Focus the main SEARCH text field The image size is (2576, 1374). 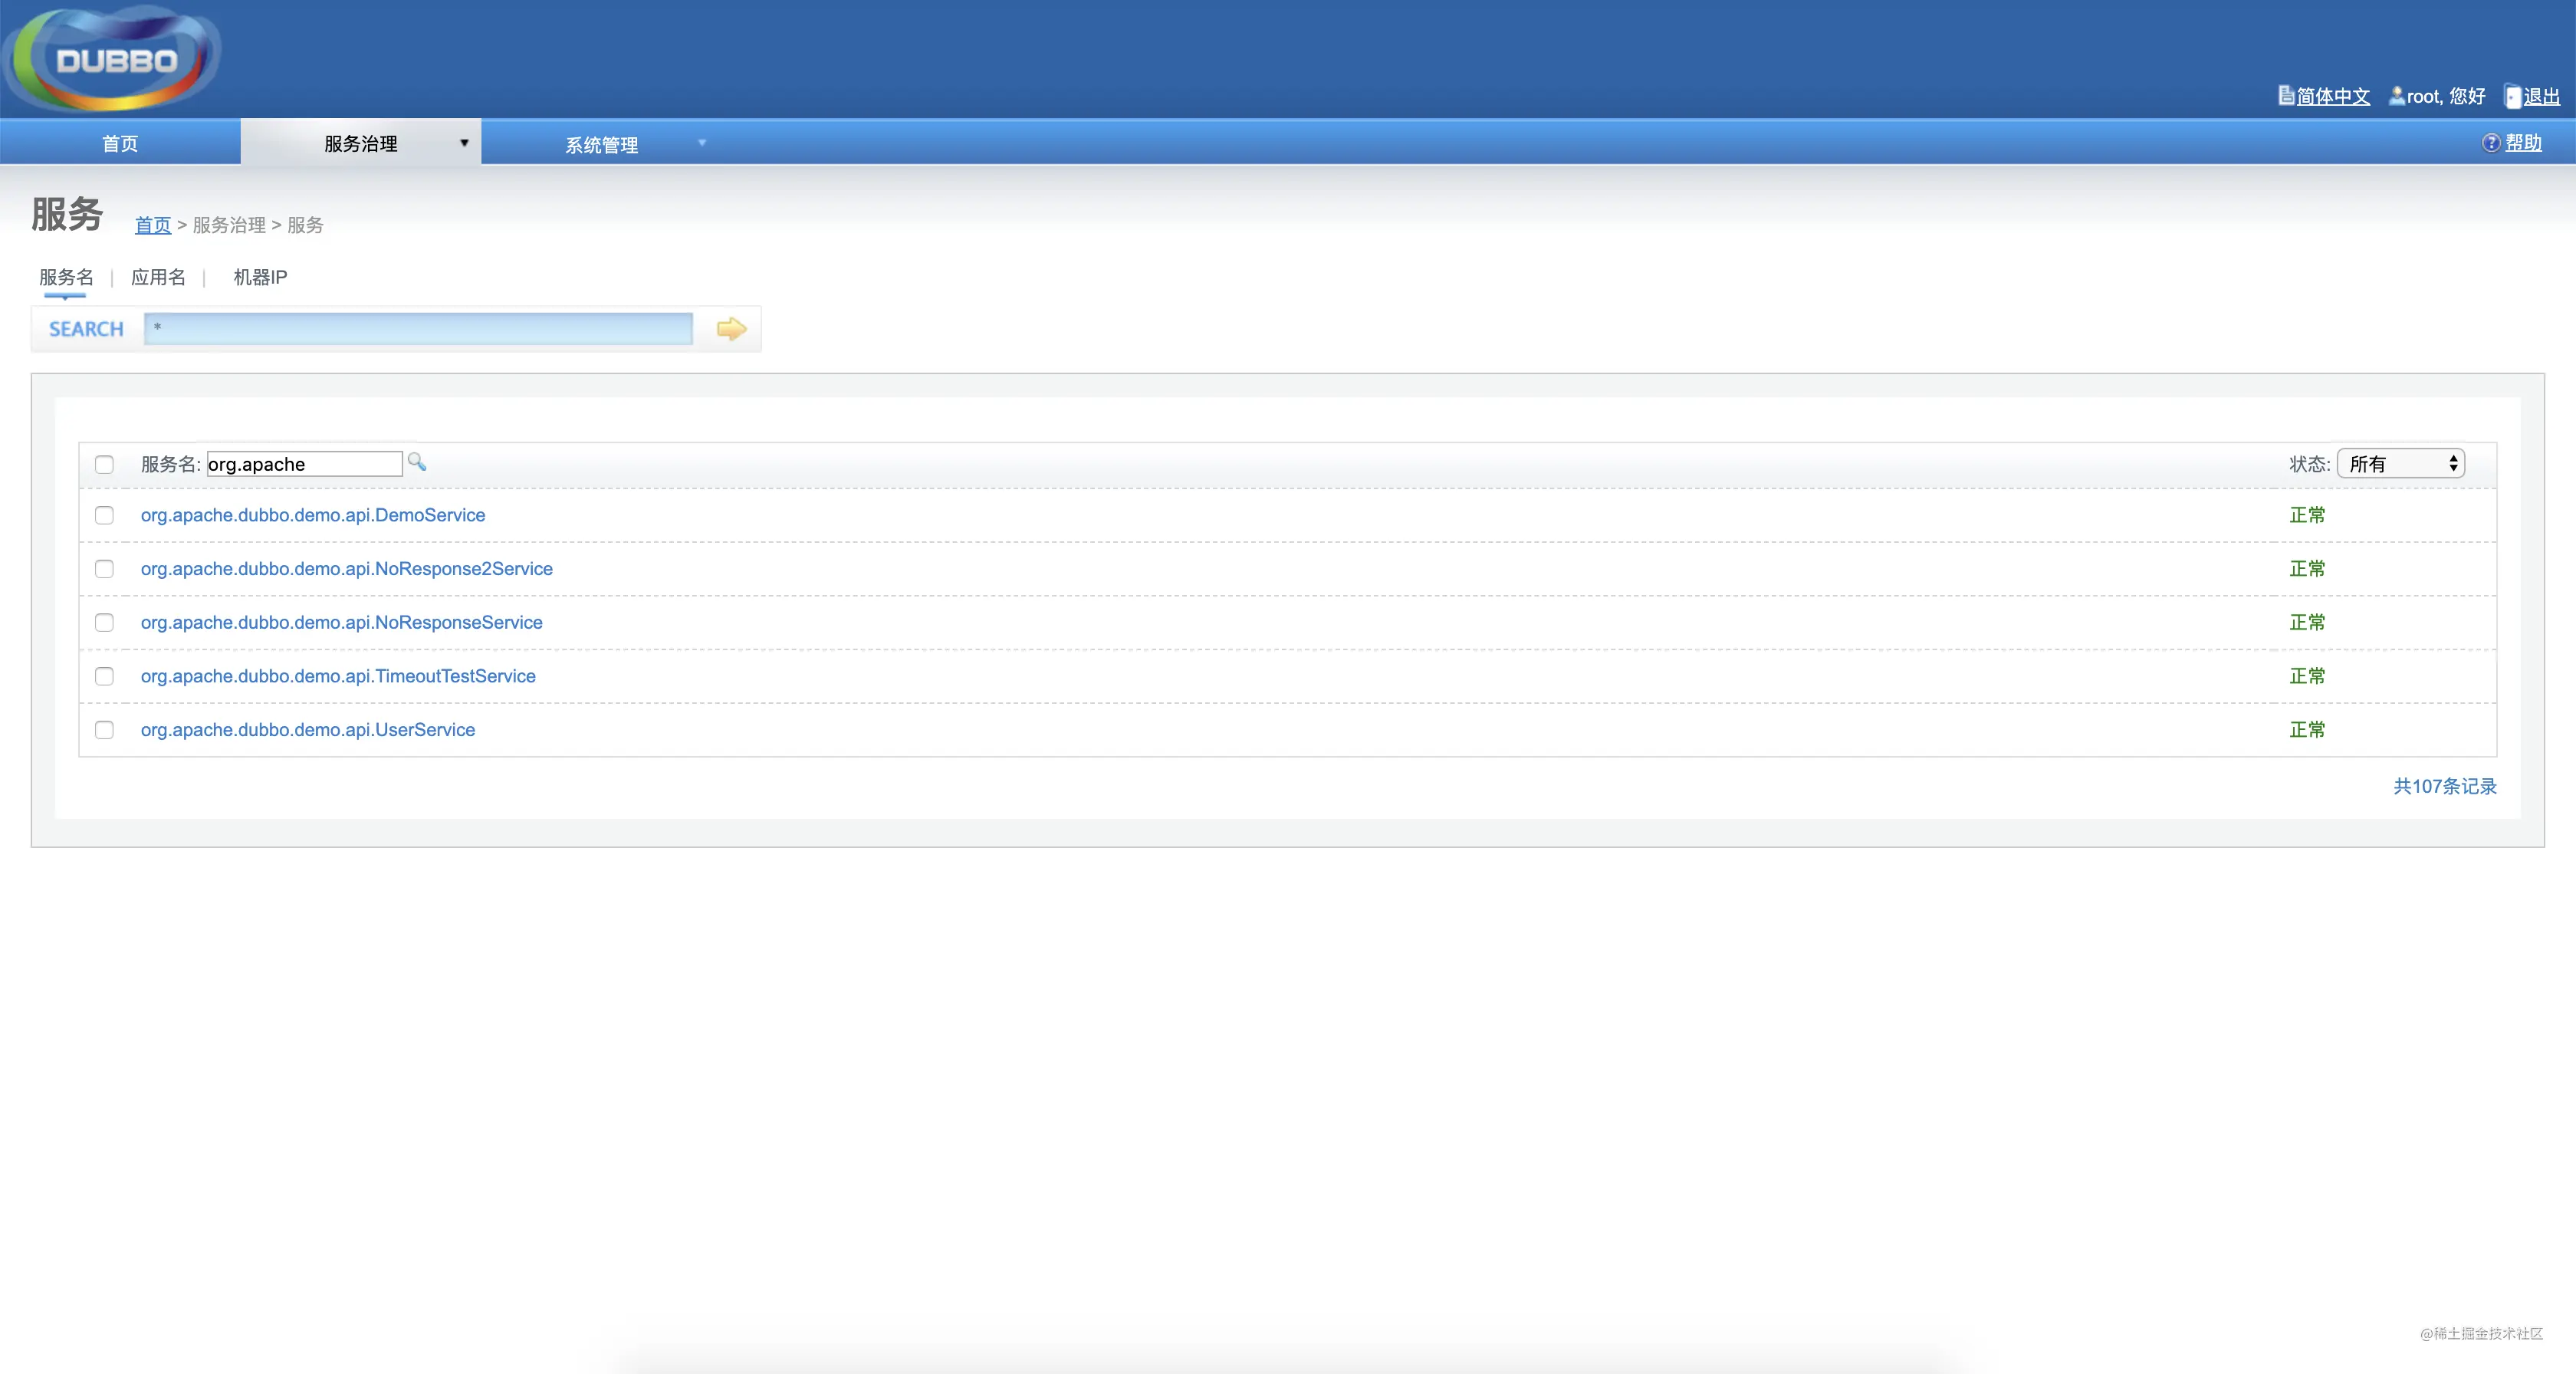click(418, 329)
